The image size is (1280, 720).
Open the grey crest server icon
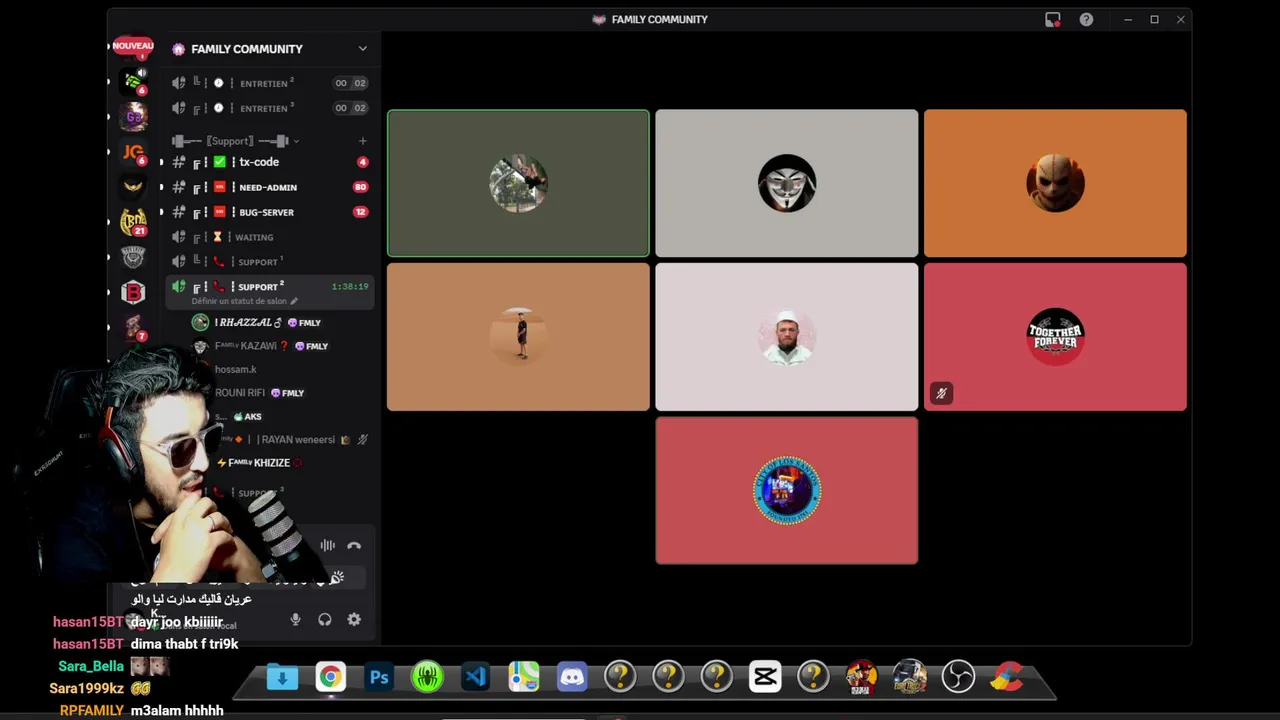coord(133,257)
